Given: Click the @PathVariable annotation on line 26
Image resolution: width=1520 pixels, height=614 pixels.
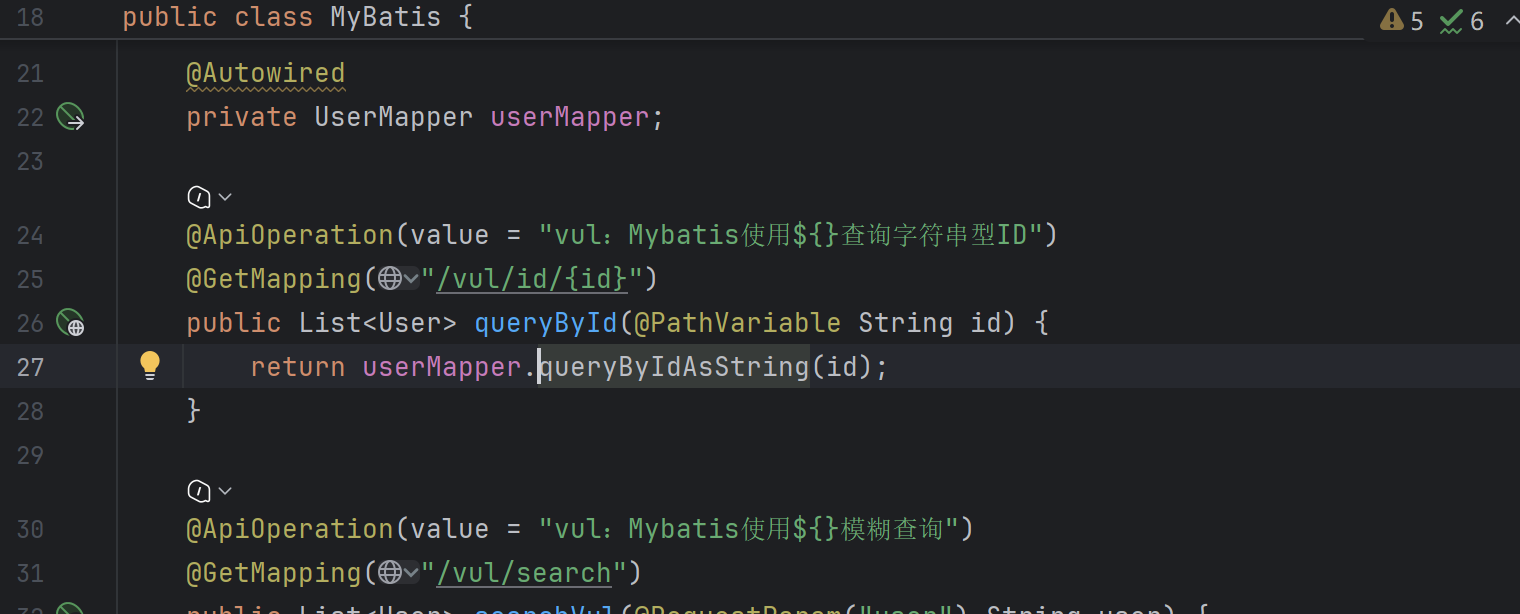Looking at the screenshot, I should point(738,323).
